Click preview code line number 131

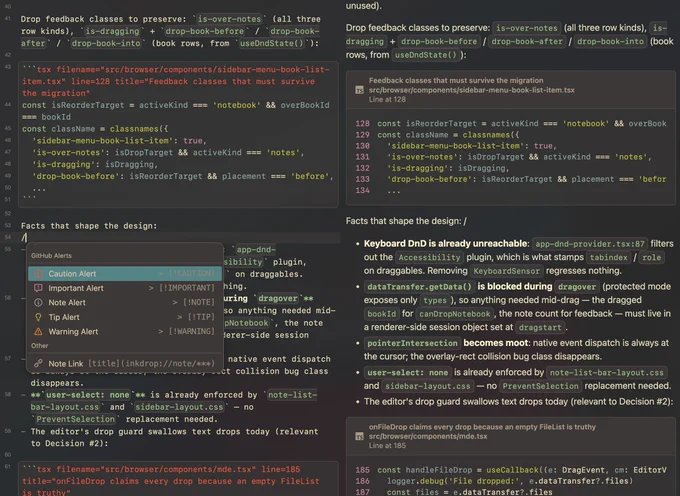[363, 157]
